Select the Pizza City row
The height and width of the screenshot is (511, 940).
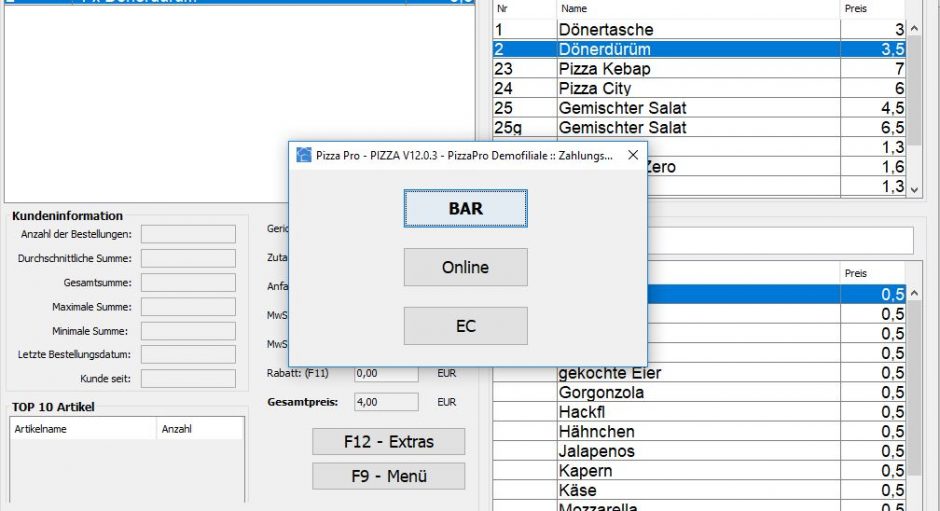[x=699, y=88]
